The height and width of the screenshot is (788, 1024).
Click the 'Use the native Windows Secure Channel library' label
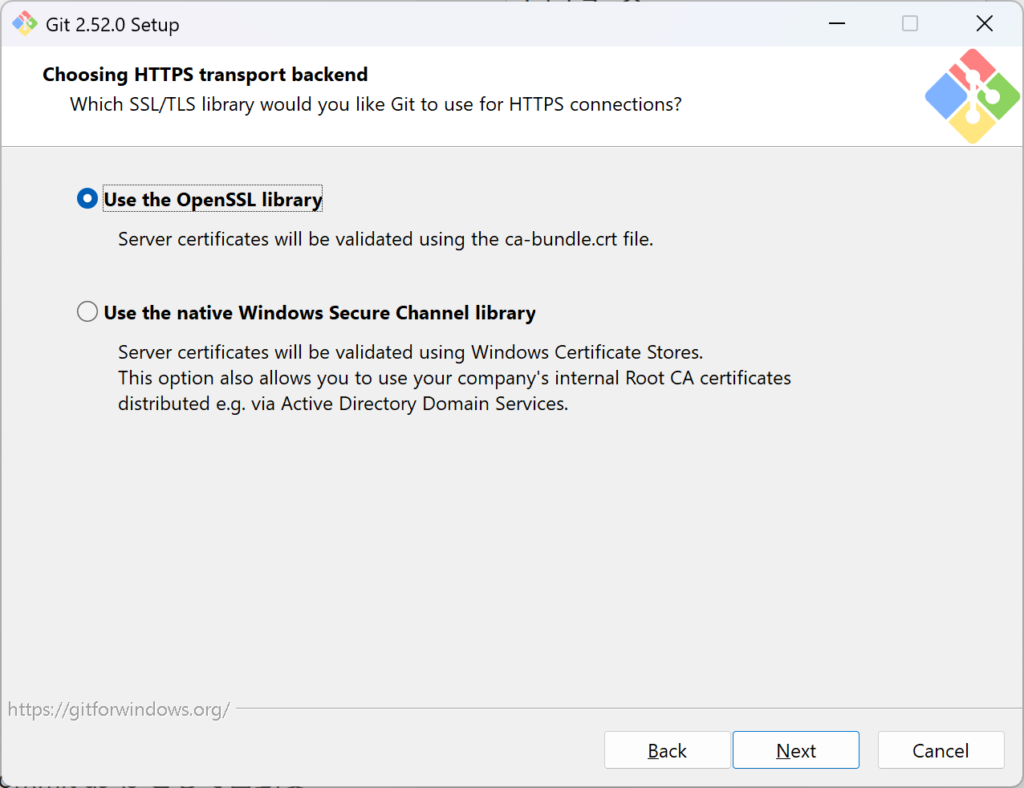click(320, 313)
